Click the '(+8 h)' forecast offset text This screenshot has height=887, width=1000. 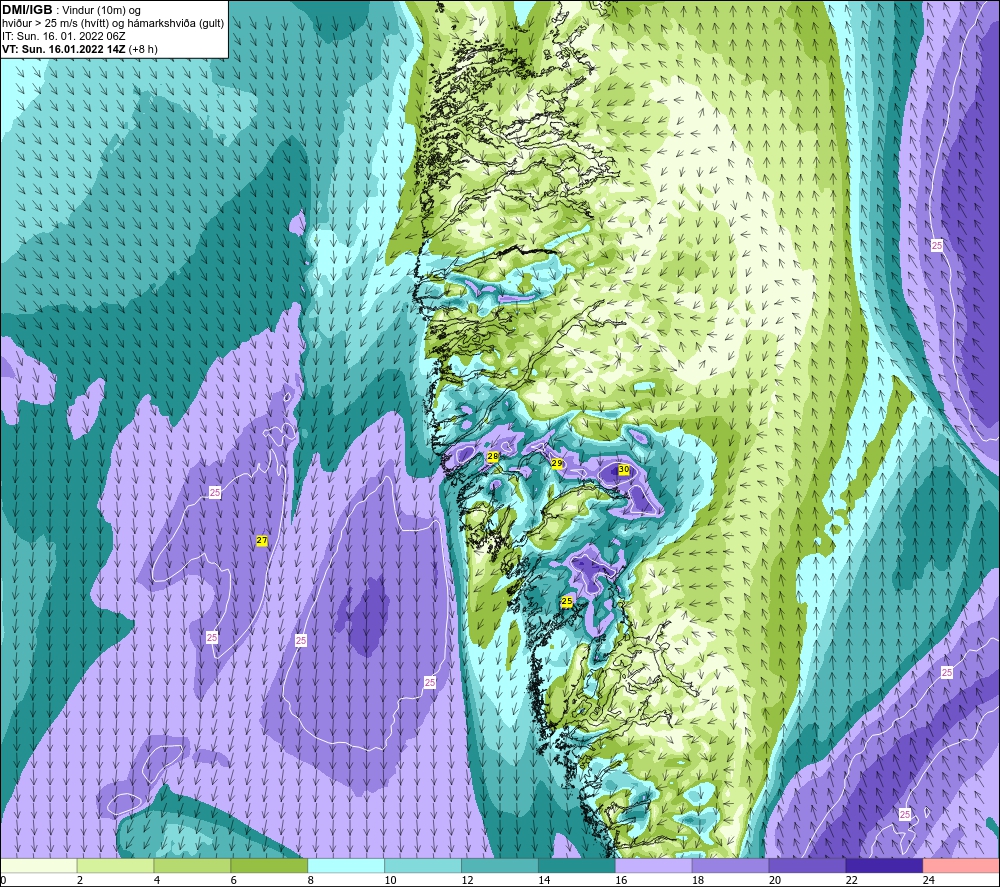pyautogui.click(x=143, y=49)
